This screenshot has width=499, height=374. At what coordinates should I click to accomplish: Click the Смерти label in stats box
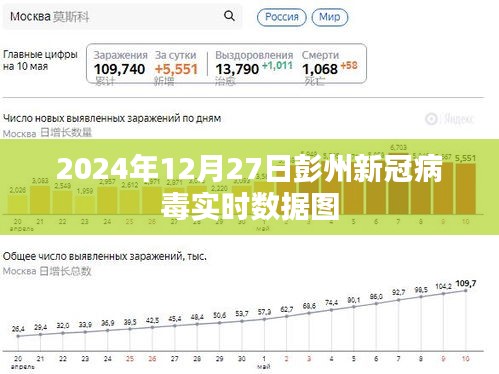tap(320, 55)
